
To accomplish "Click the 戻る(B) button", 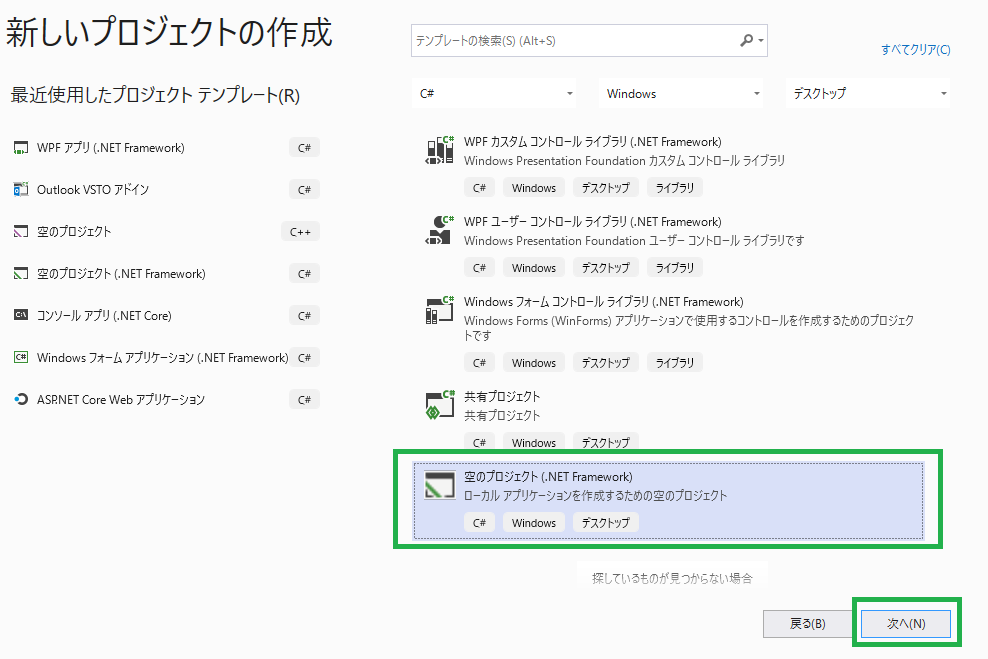I will pyautogui.click(x=808, y=624).
